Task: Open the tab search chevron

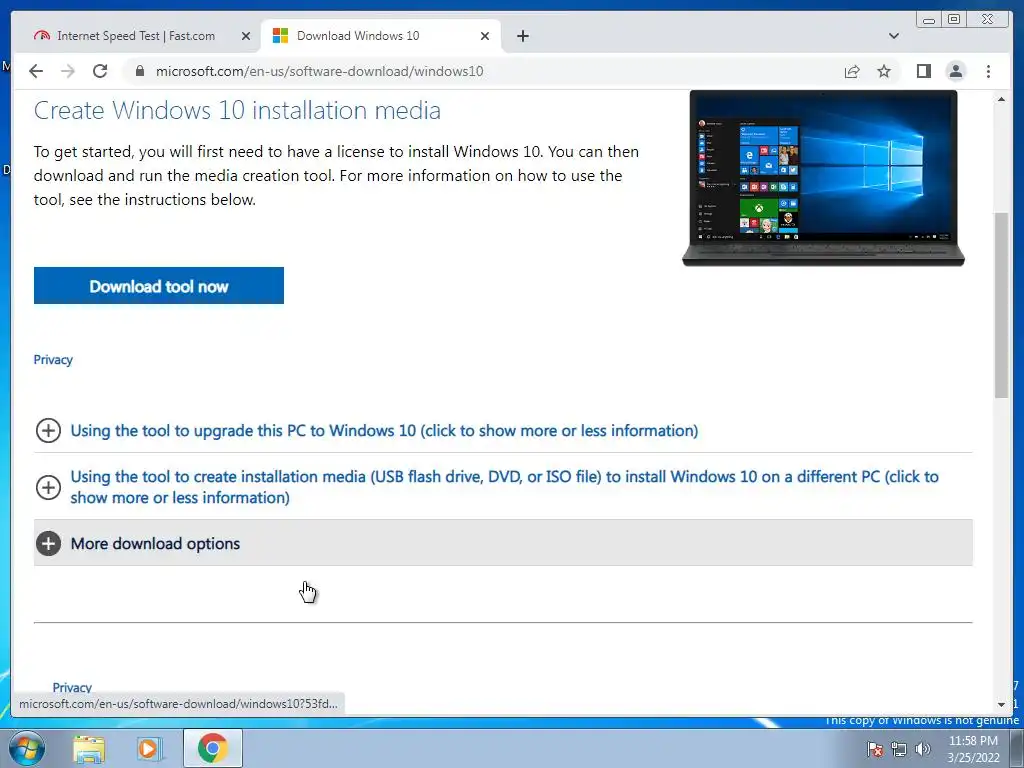Action: click(x=894, y=36)
